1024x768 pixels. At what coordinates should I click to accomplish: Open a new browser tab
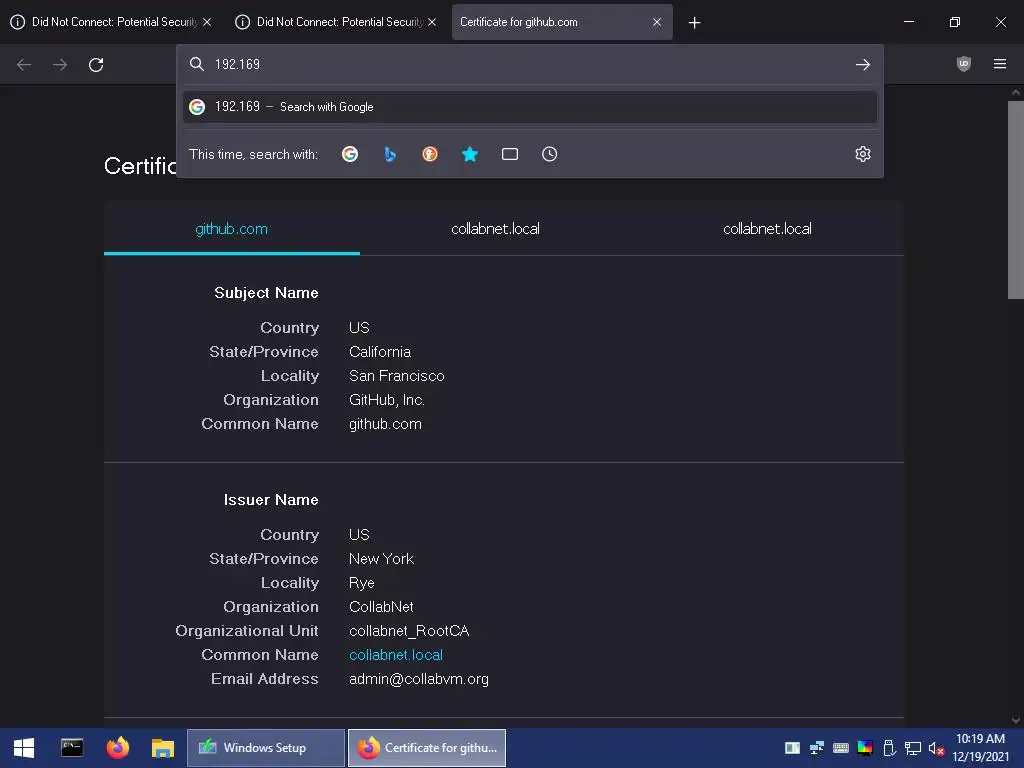point(694,23)
